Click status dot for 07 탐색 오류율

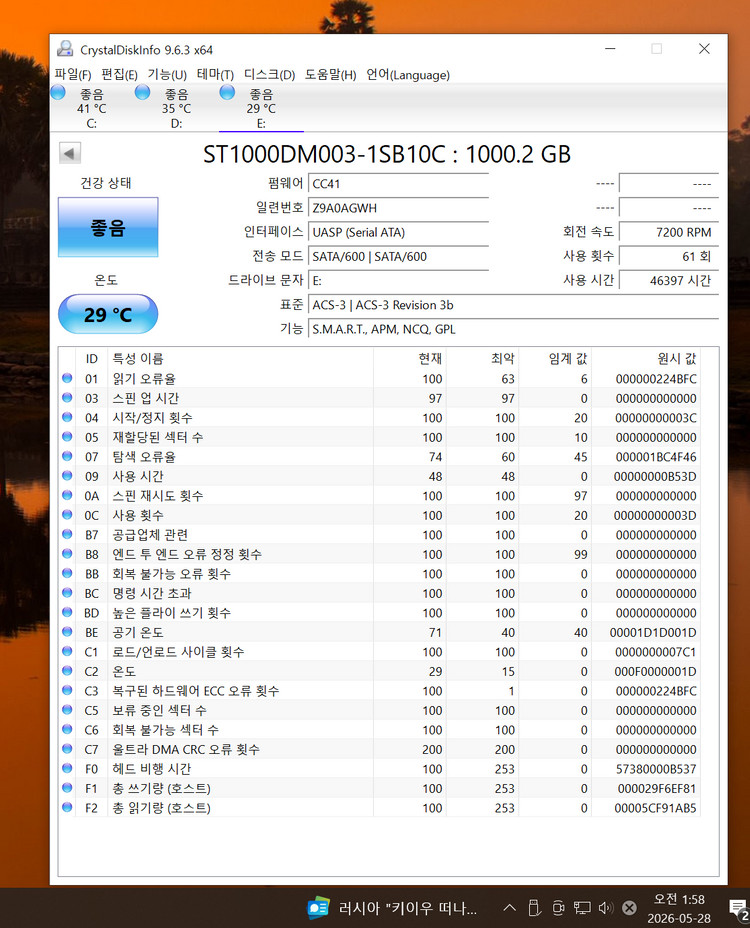67,456
